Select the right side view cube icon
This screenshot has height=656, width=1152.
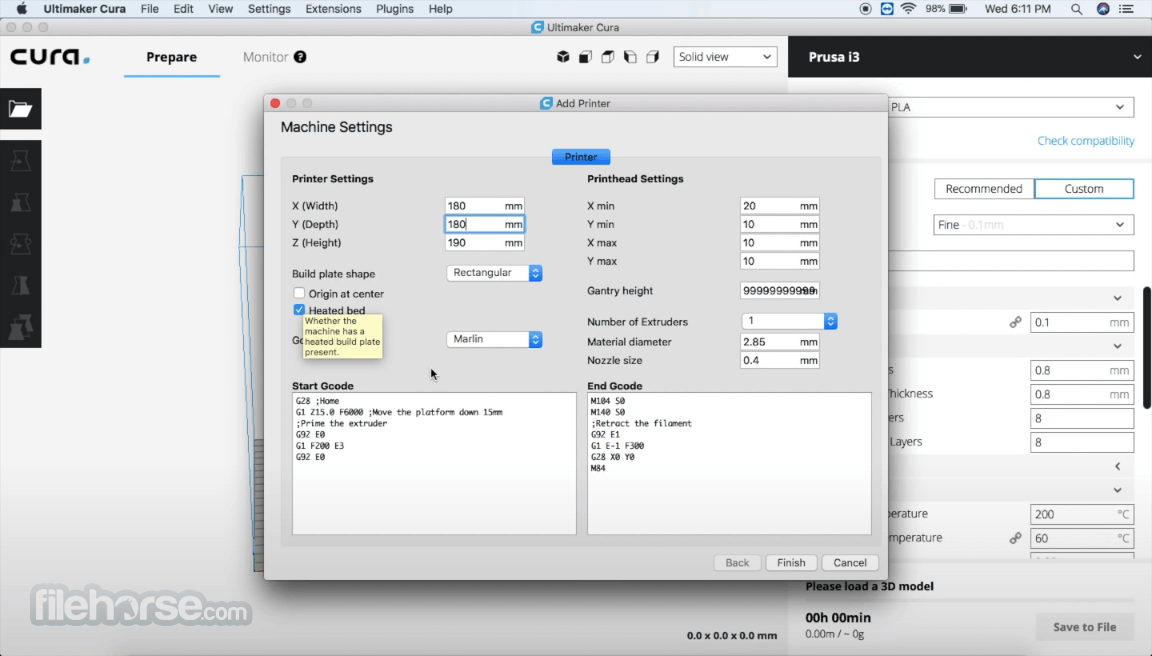[652, 57]
